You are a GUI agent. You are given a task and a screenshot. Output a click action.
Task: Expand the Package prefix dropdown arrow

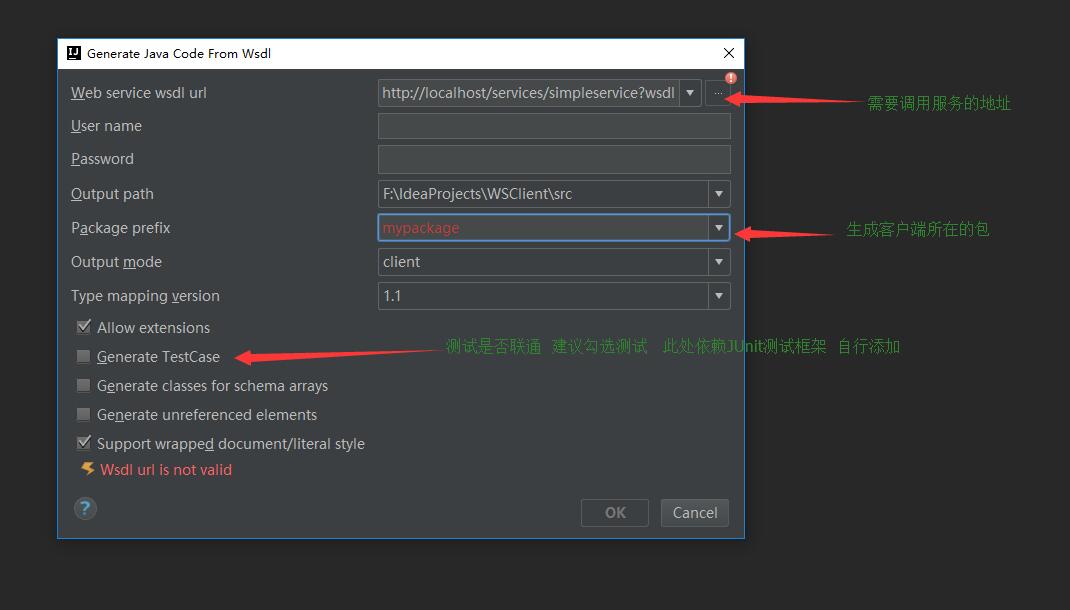pyautogui.click(x=719, y=228)
